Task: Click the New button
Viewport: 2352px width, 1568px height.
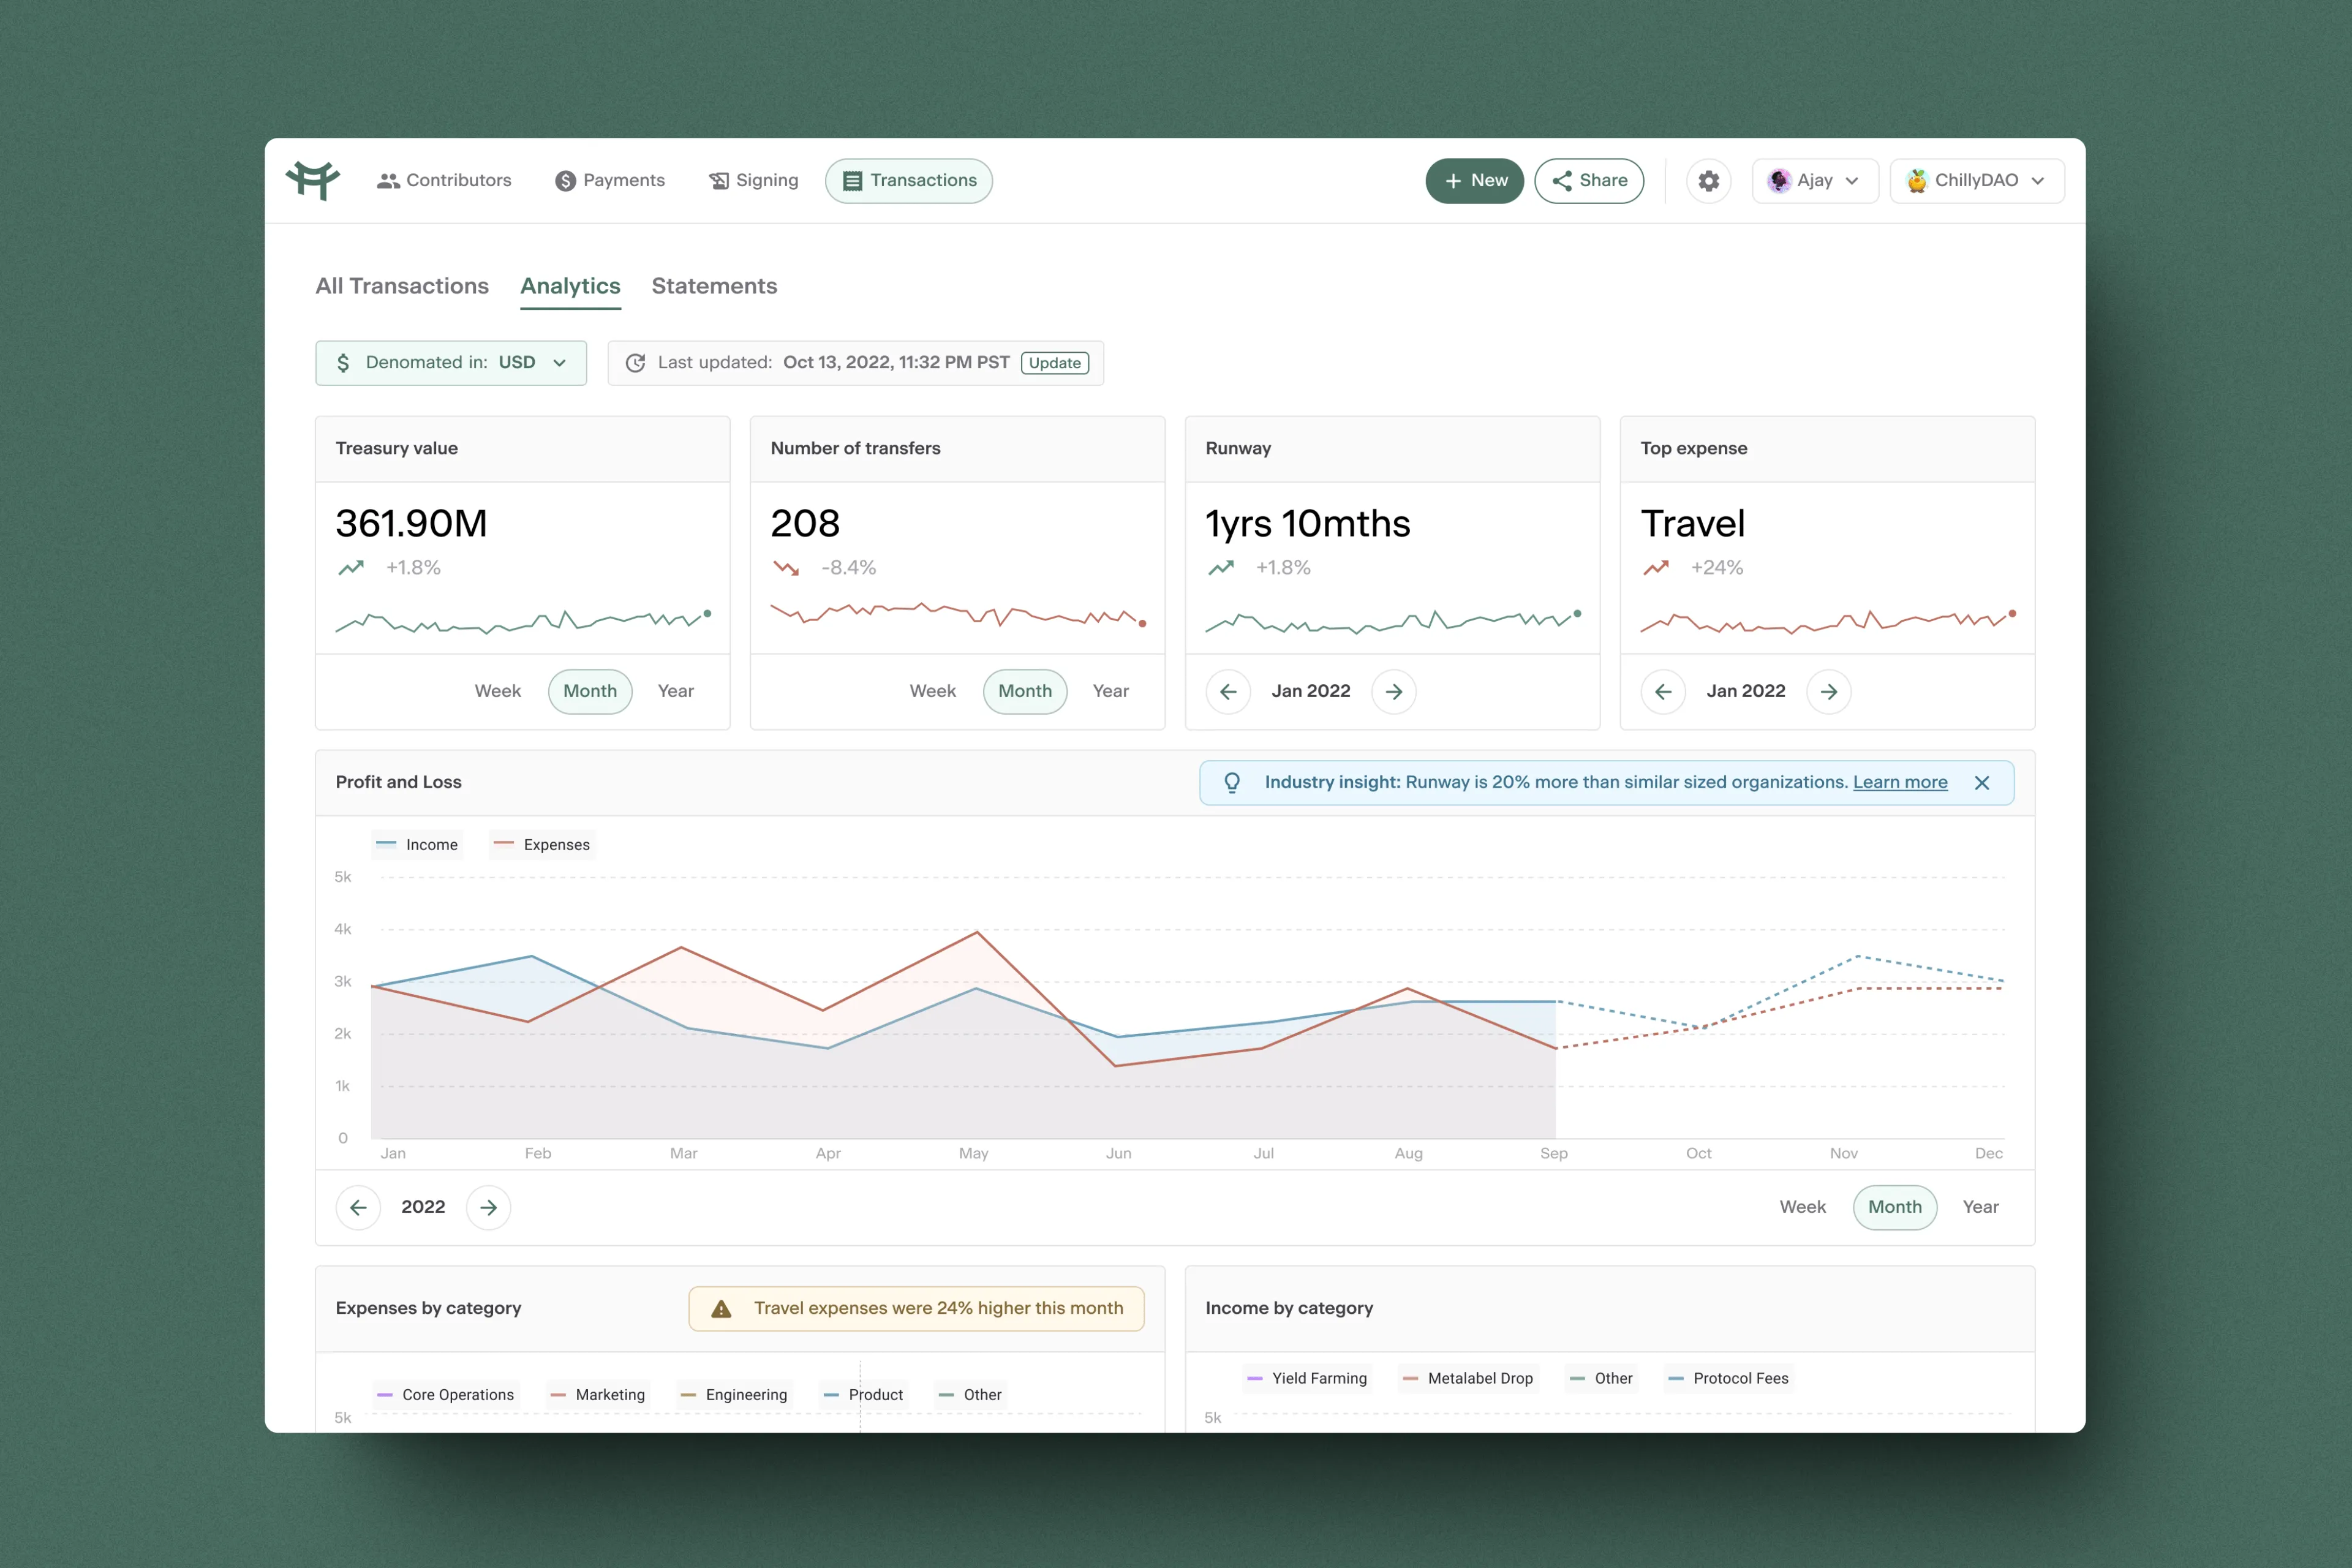Action: 1474,181
